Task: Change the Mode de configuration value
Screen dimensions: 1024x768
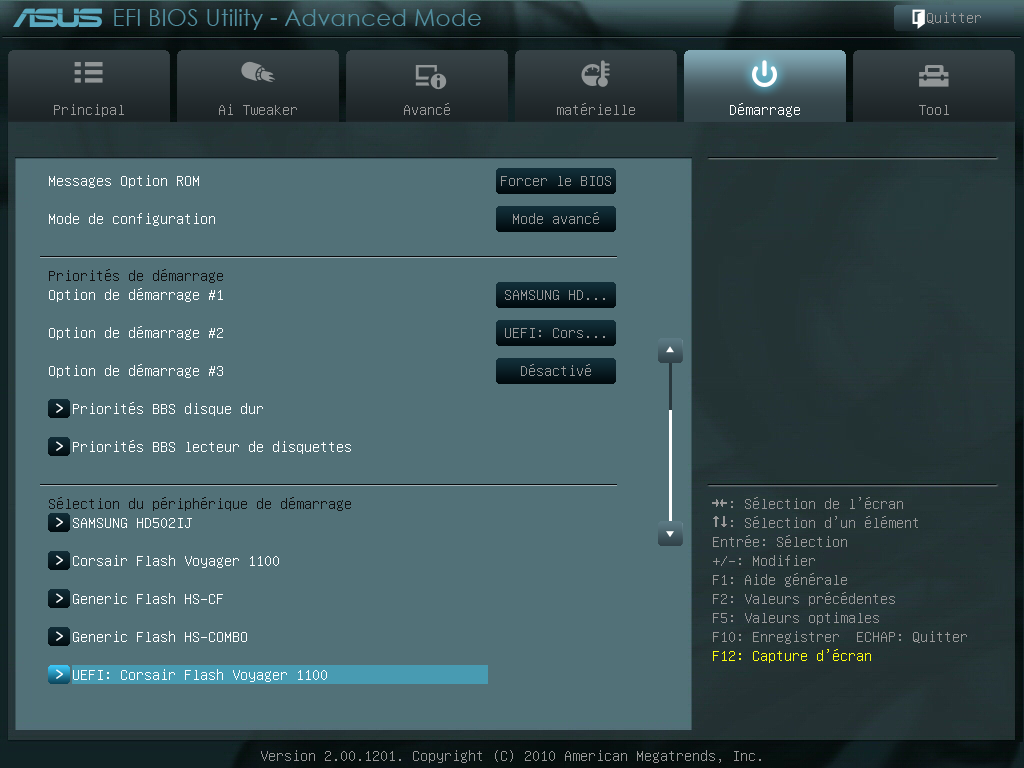Action: (555, 219)
